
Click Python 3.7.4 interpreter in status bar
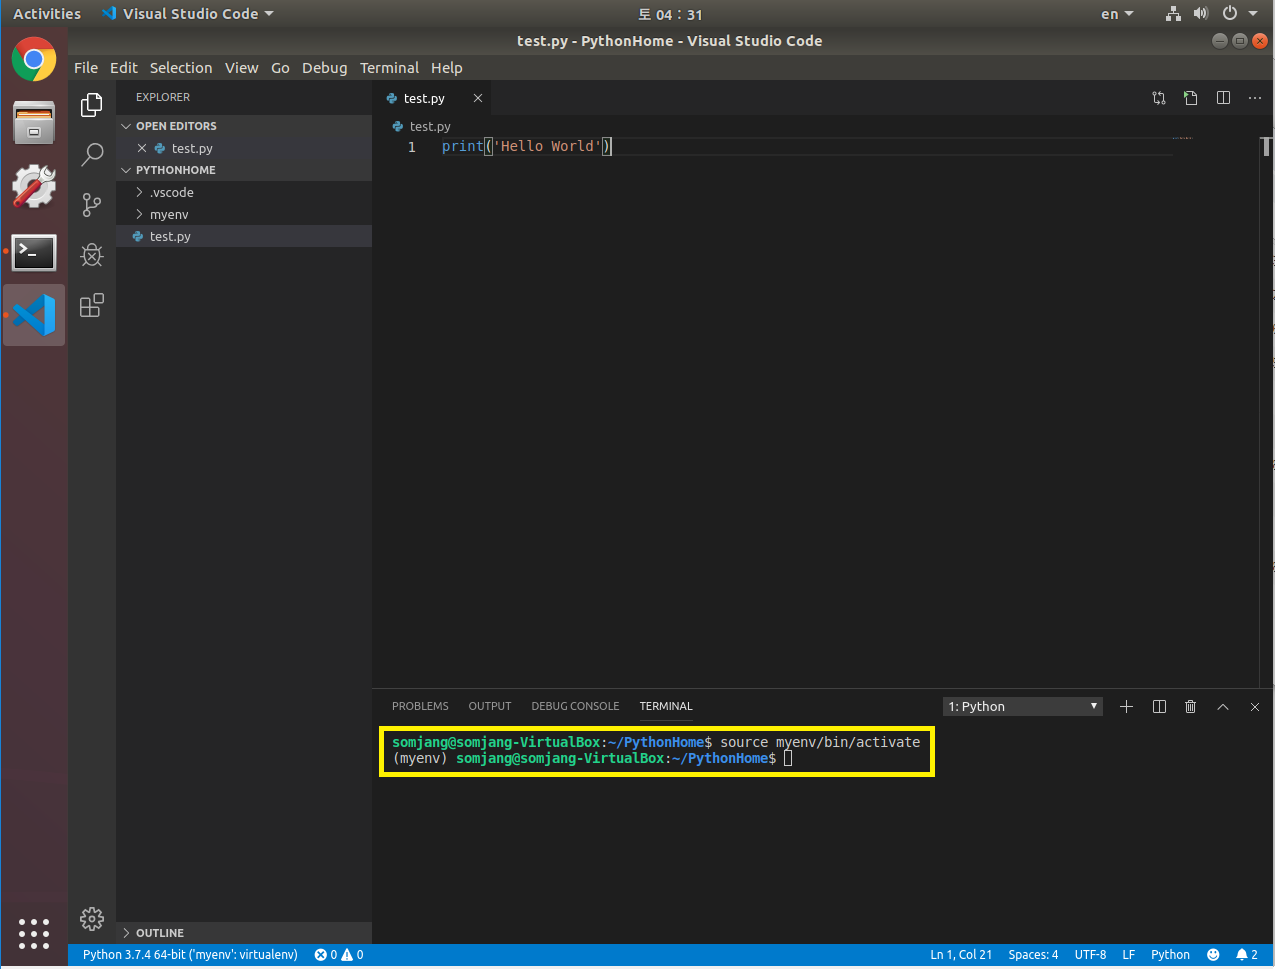pyautogui.click(x=190, y=955)
